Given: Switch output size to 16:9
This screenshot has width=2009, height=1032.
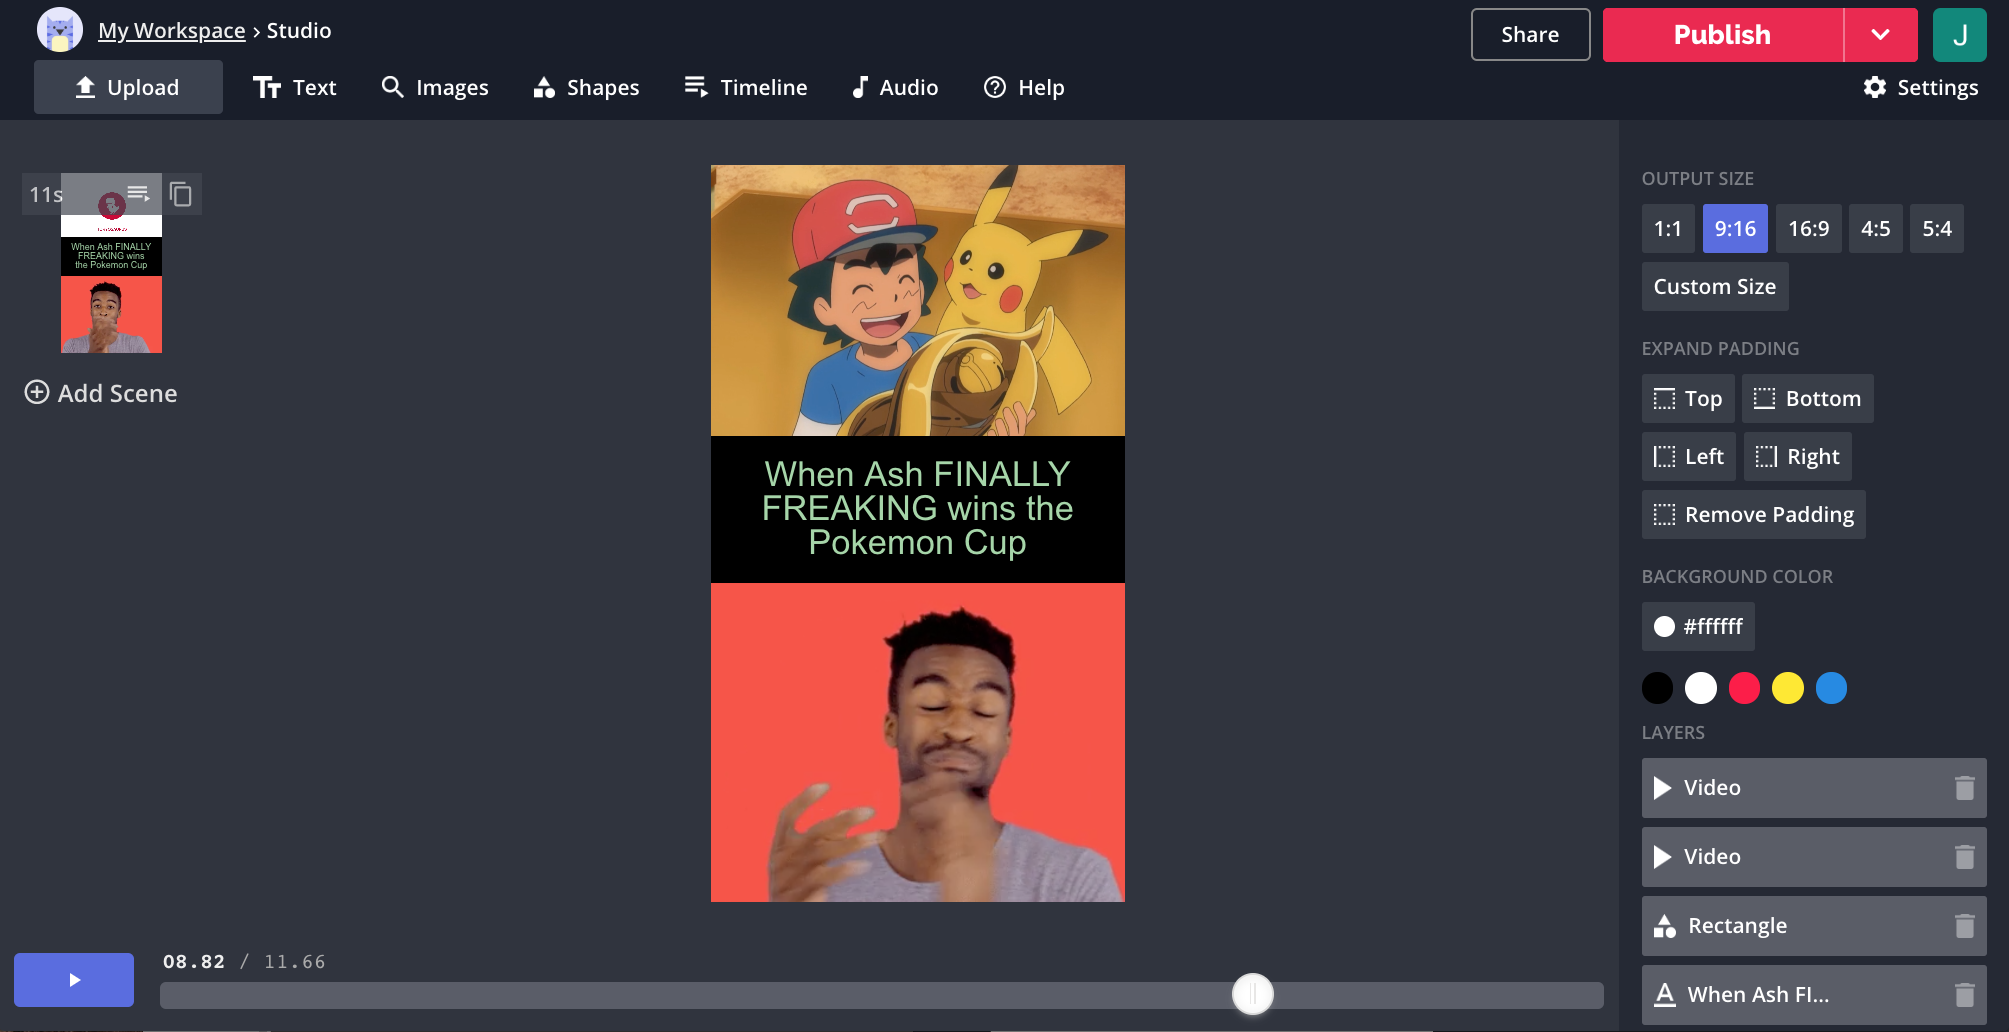Looking at the screenshot, I should [1808, 229].
